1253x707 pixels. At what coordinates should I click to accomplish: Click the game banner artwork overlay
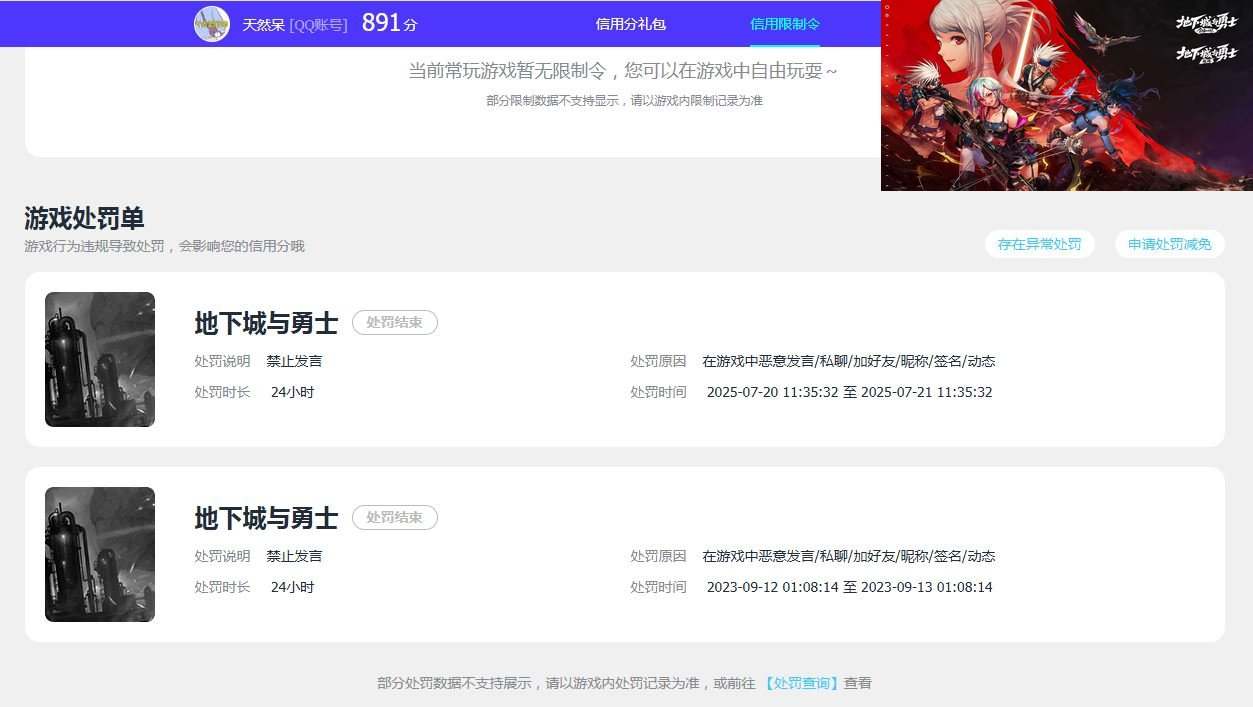click(x=1067, y=95)
